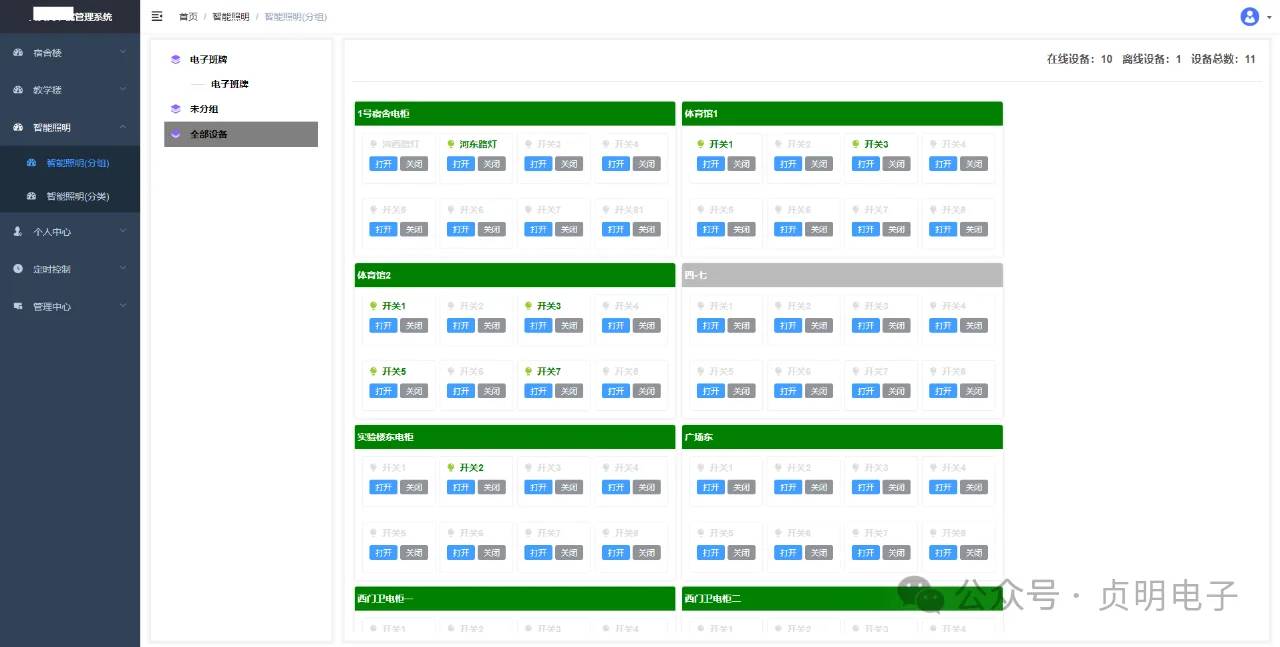The width and height of the screenshot is (1280, 647).
Task: Select 全部设备 in the group tree
Action: click(241, 134)
